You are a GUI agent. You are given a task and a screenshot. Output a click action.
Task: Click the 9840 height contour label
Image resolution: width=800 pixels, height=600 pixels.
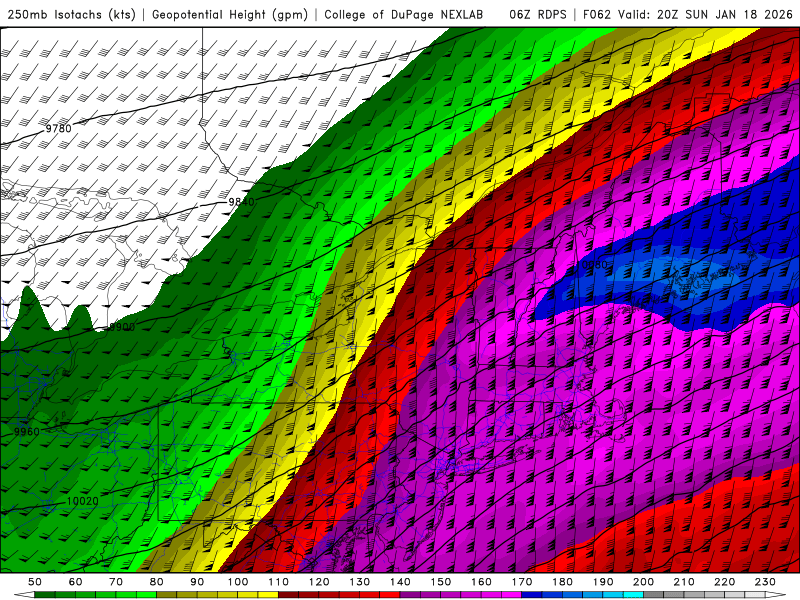point(241,202)
